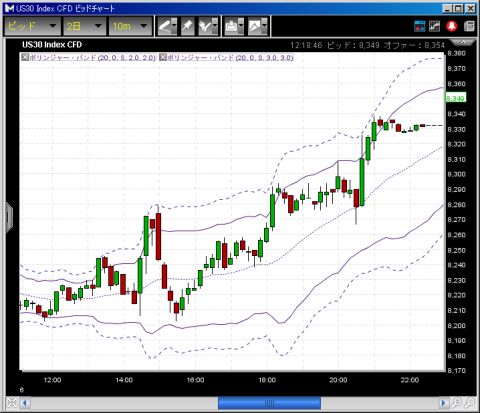
Task: Click the first magnifier zoom icon
Action: [456, 403]
